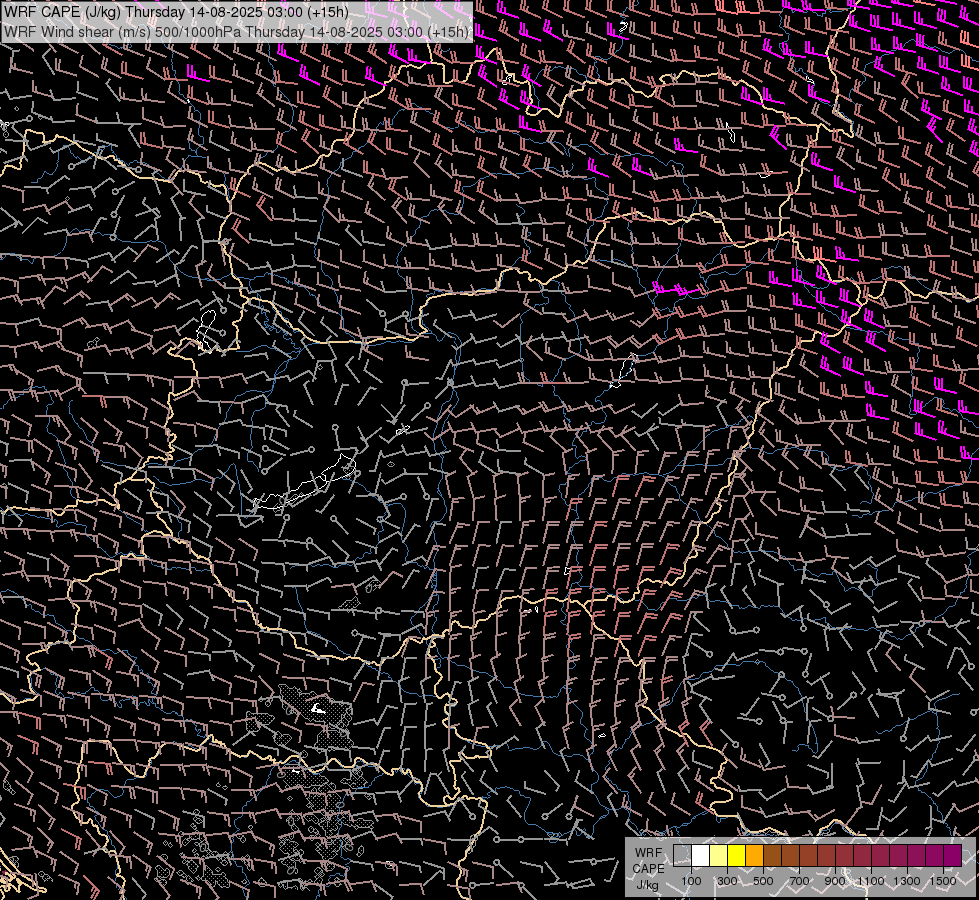Viewport: 979px width, 900px height.
Task: Click the WRF Wind shear title line
Action: (x=237, y=31)
